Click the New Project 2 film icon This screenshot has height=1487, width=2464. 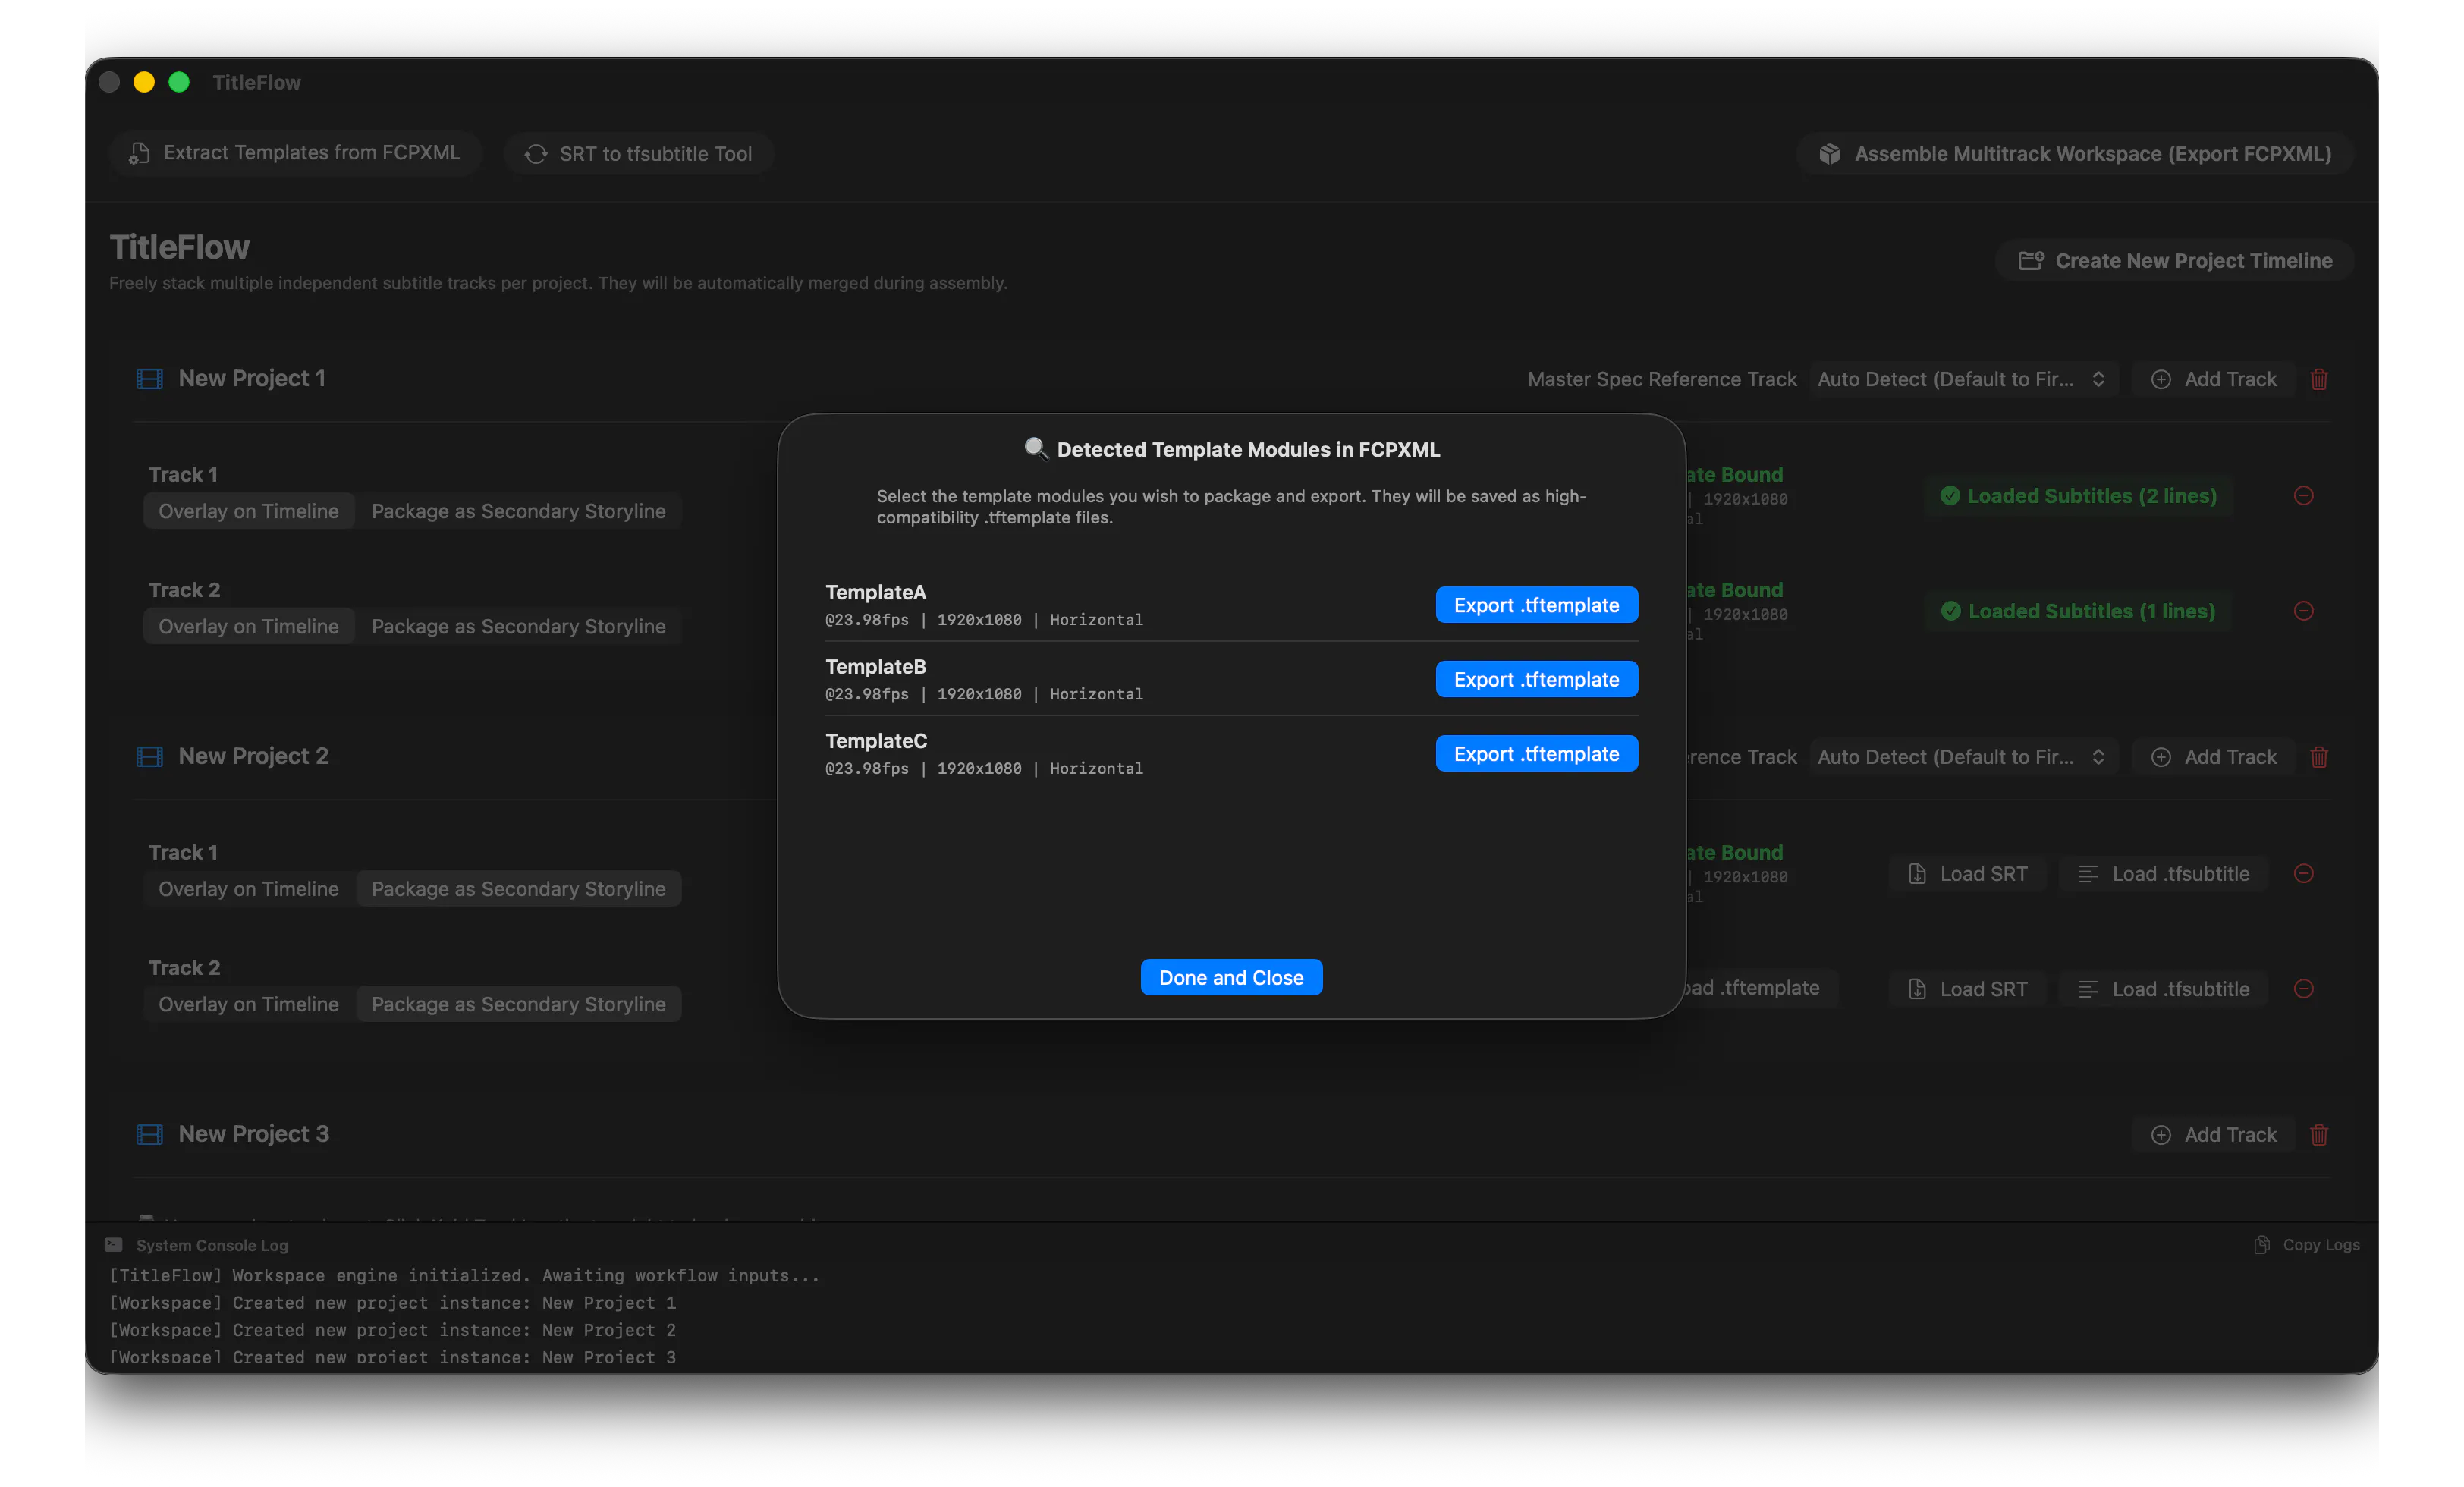[x=149, y=756]
